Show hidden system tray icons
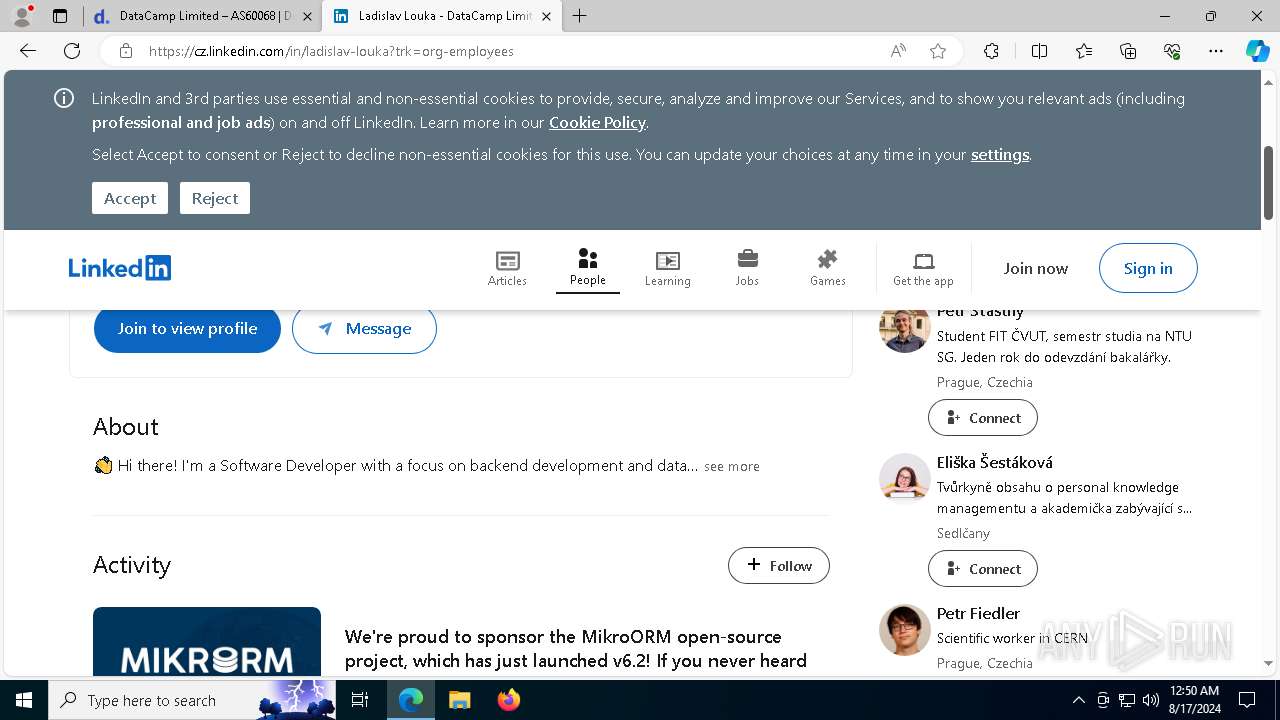The width and height of the screenshot is (1280, 720). coord(1078,700)
